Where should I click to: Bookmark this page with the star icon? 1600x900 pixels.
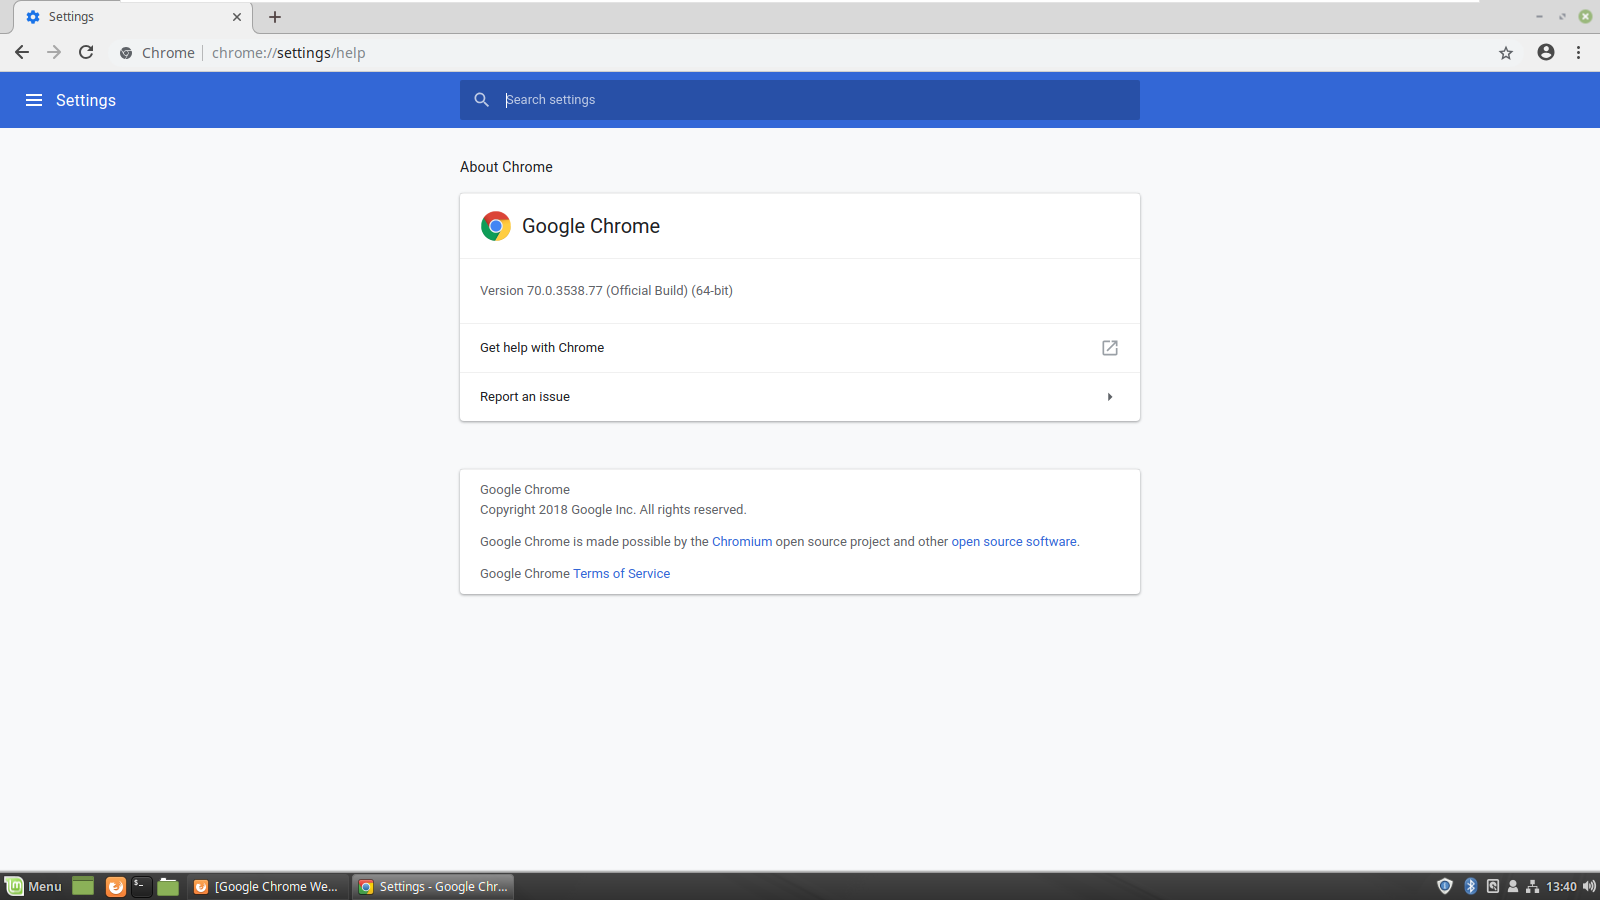click(x=1506, y=53)
